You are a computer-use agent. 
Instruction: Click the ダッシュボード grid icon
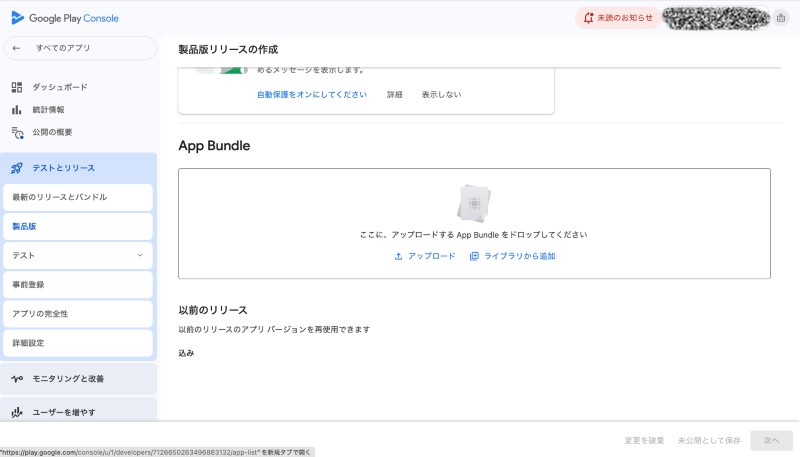click(17, 87)
